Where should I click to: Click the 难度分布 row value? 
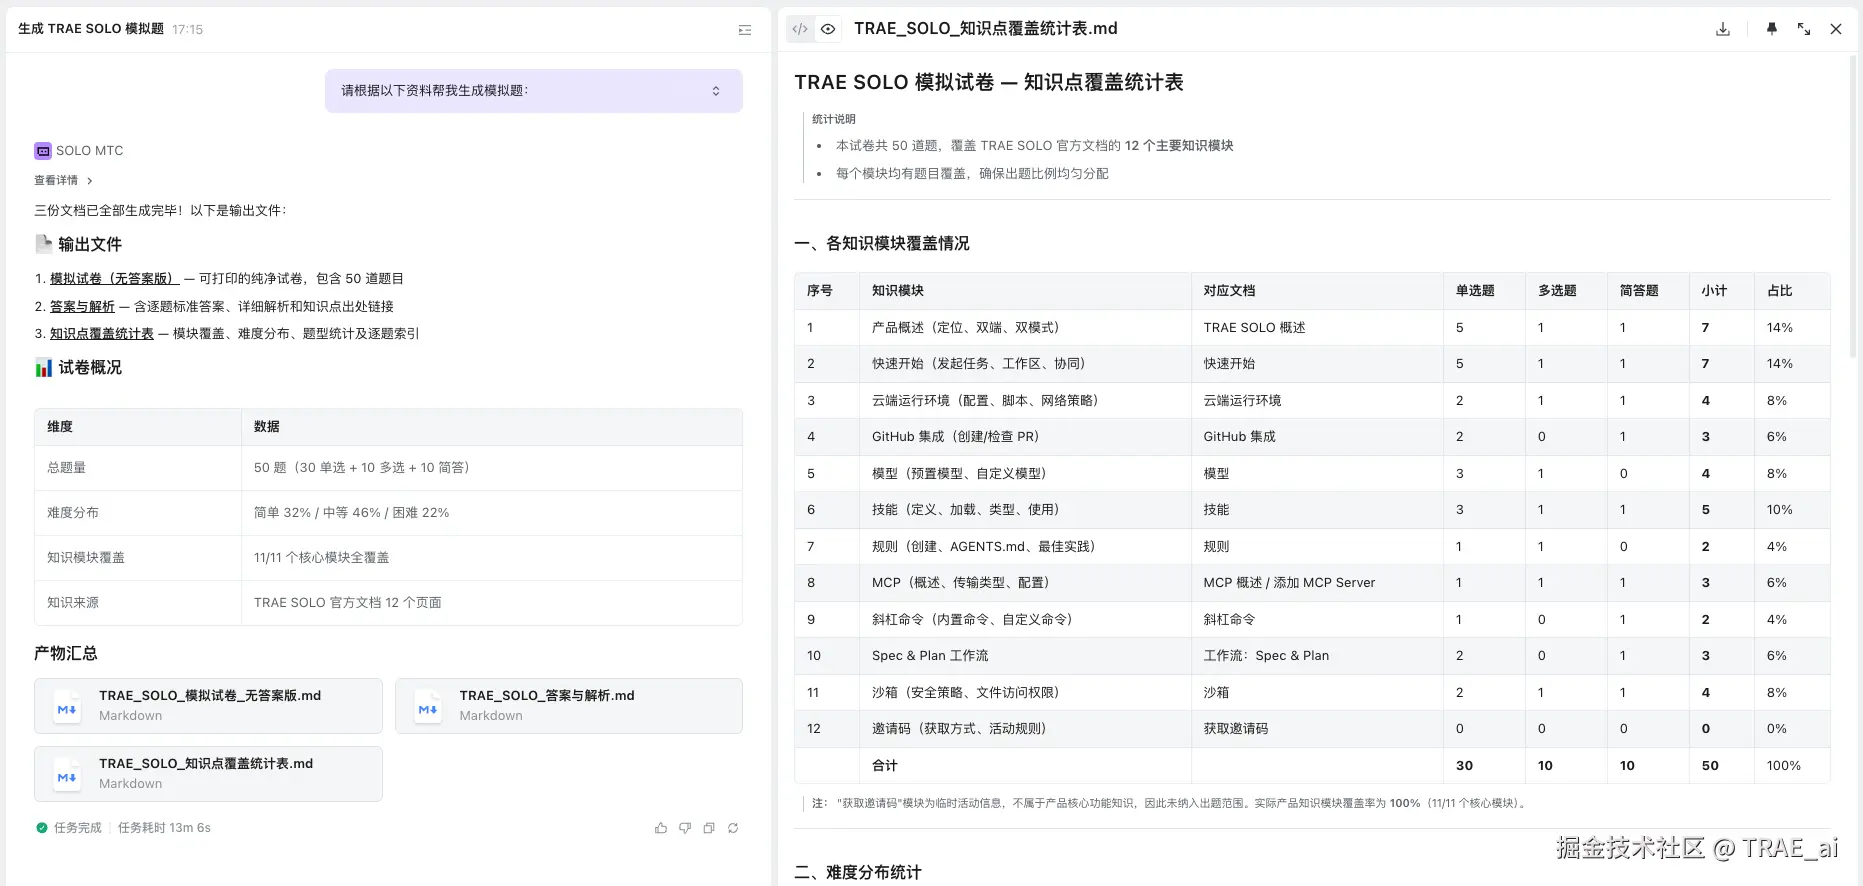click(351, 513)
